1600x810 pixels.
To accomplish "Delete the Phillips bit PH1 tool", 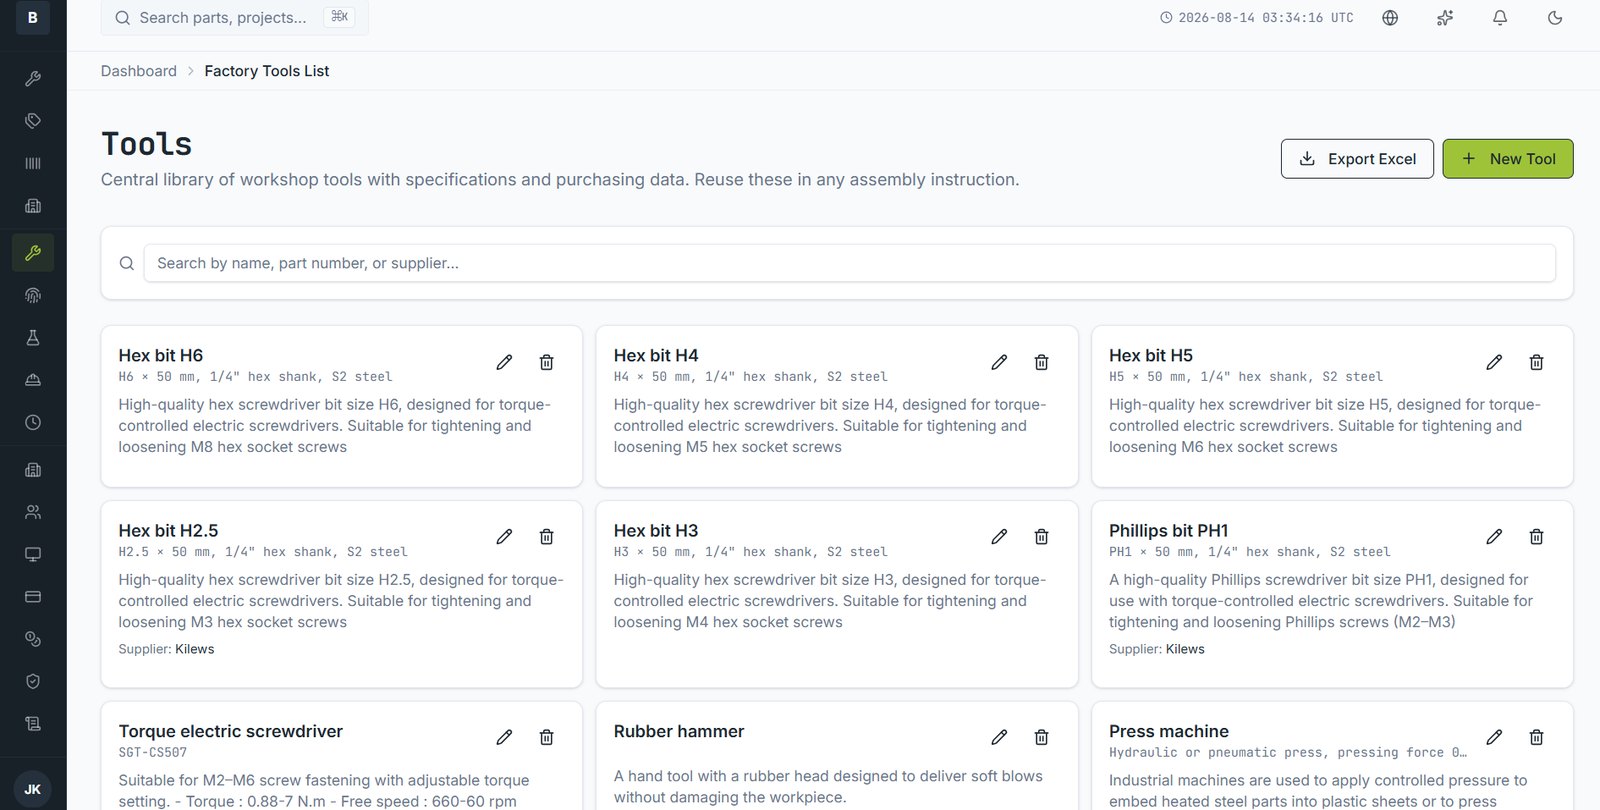I will tap(1537, 537).
